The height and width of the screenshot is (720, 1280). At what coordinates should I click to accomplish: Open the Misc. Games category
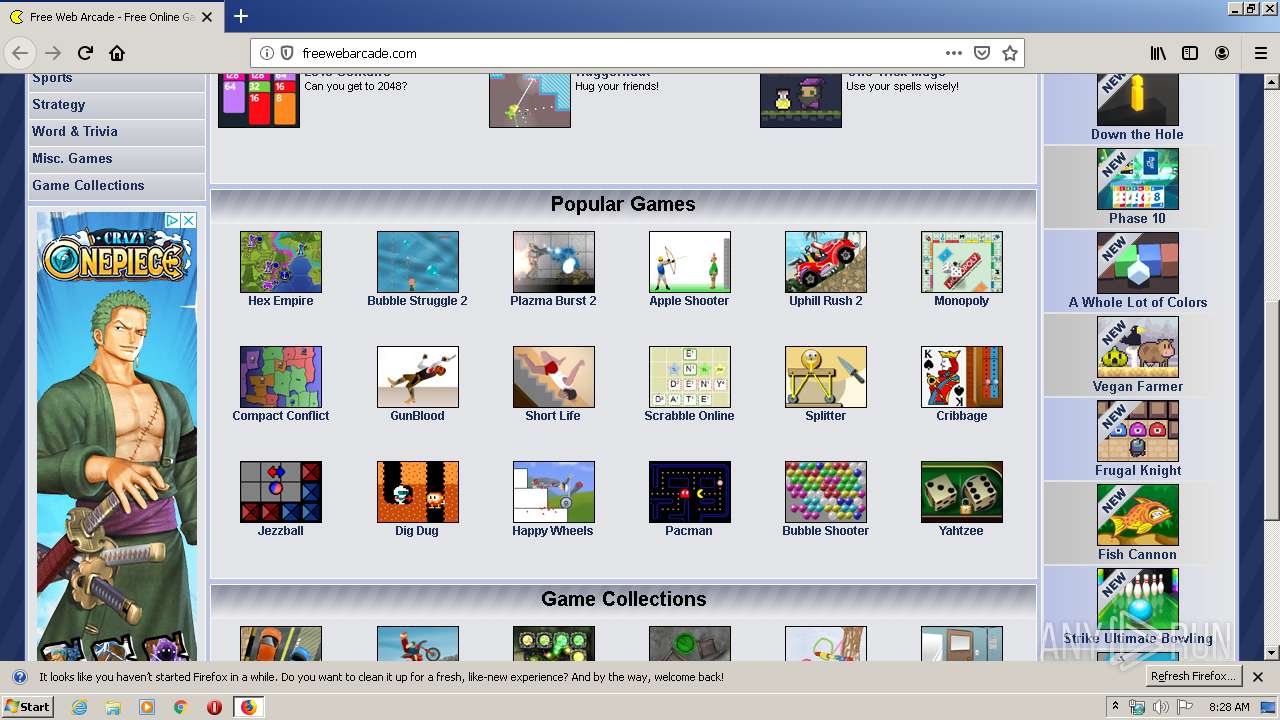[x=116, y=158]
